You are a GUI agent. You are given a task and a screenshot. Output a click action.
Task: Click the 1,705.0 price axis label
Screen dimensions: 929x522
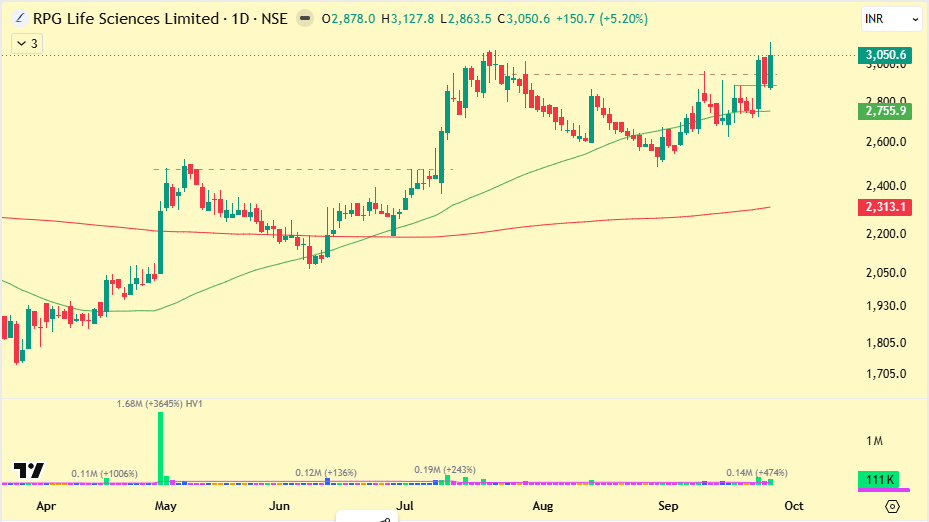886,374
